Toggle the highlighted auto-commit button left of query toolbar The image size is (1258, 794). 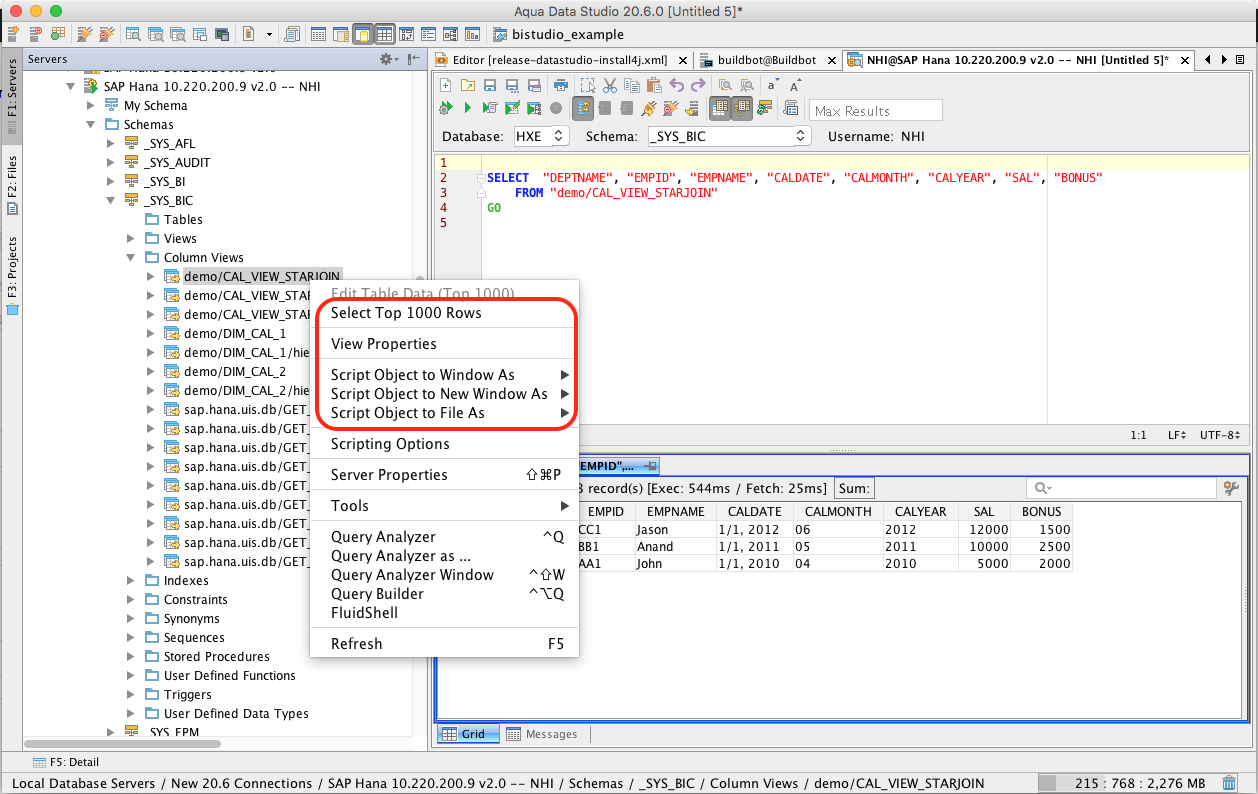pyautogui.click(x=583, y=108)
